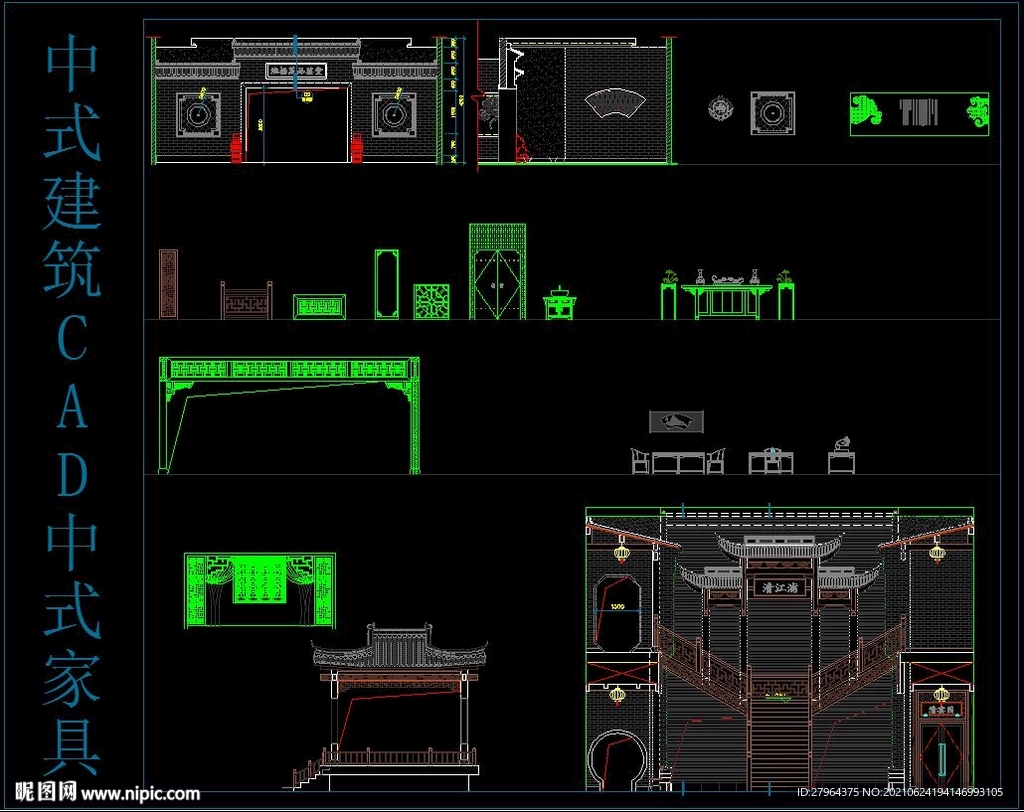Click the 清江浦 sign on courtyard gate

click(x=780, y=588)
